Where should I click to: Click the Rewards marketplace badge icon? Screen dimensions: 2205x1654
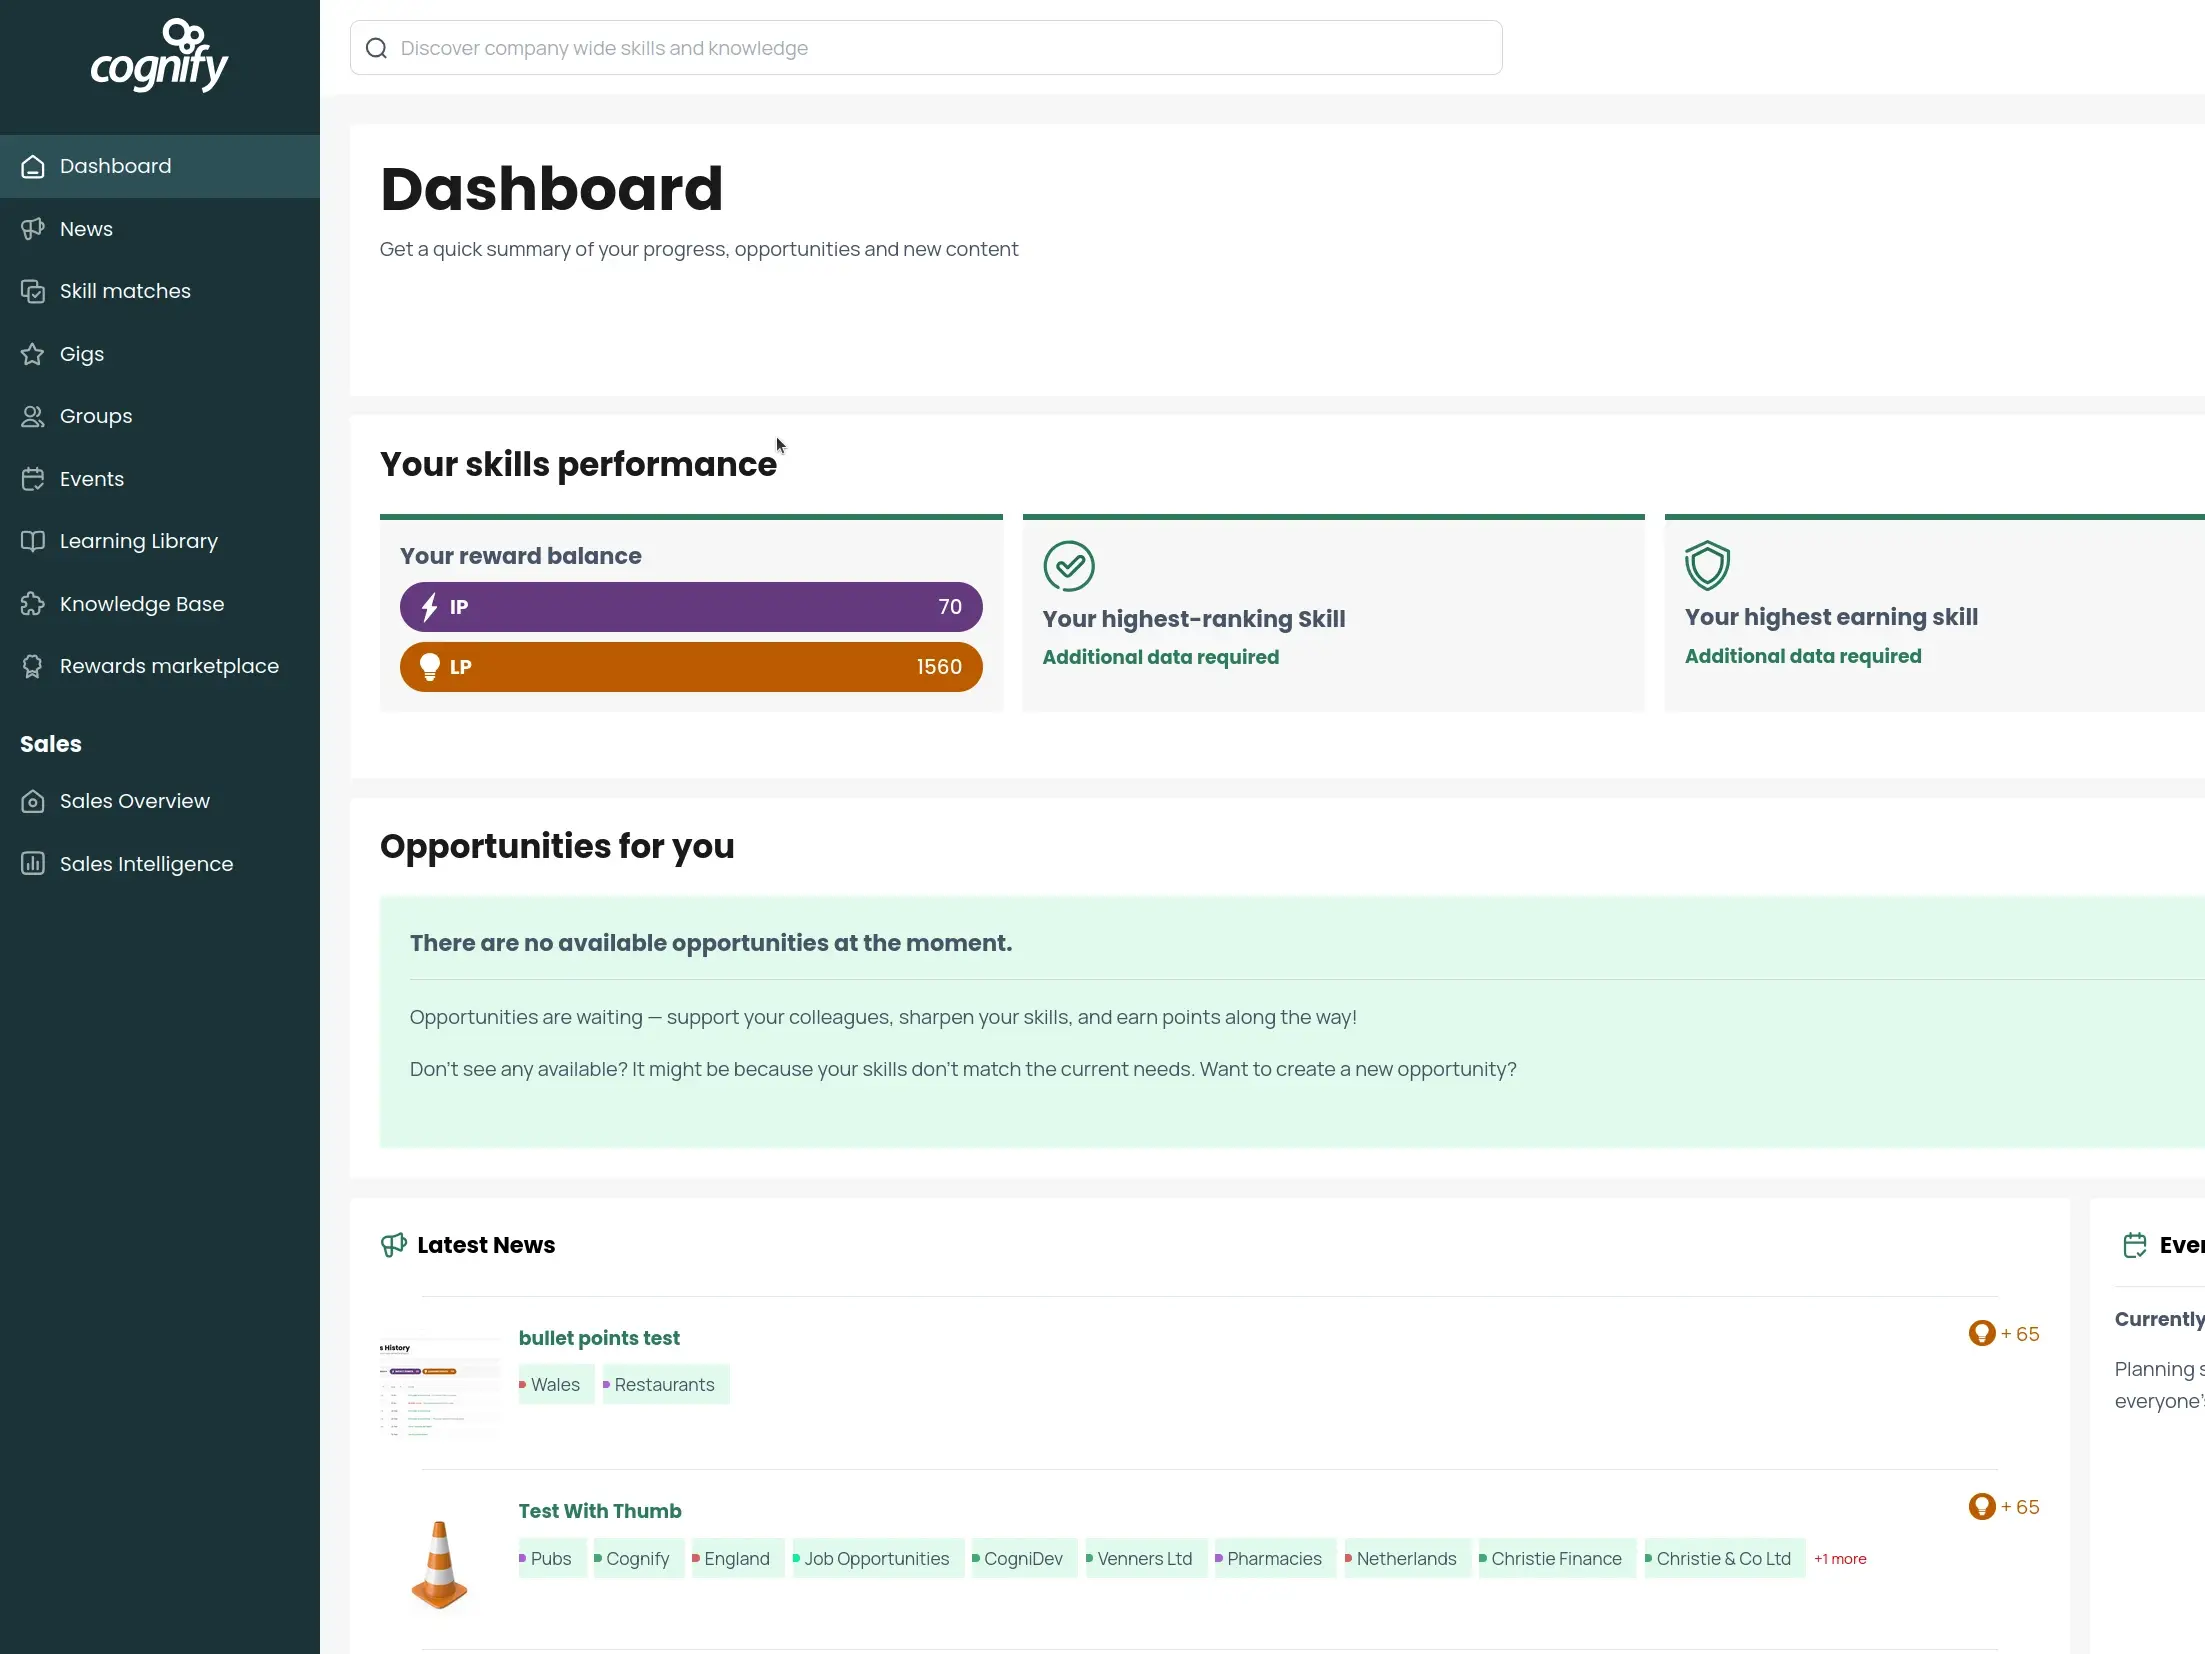(x=33, y=667)
